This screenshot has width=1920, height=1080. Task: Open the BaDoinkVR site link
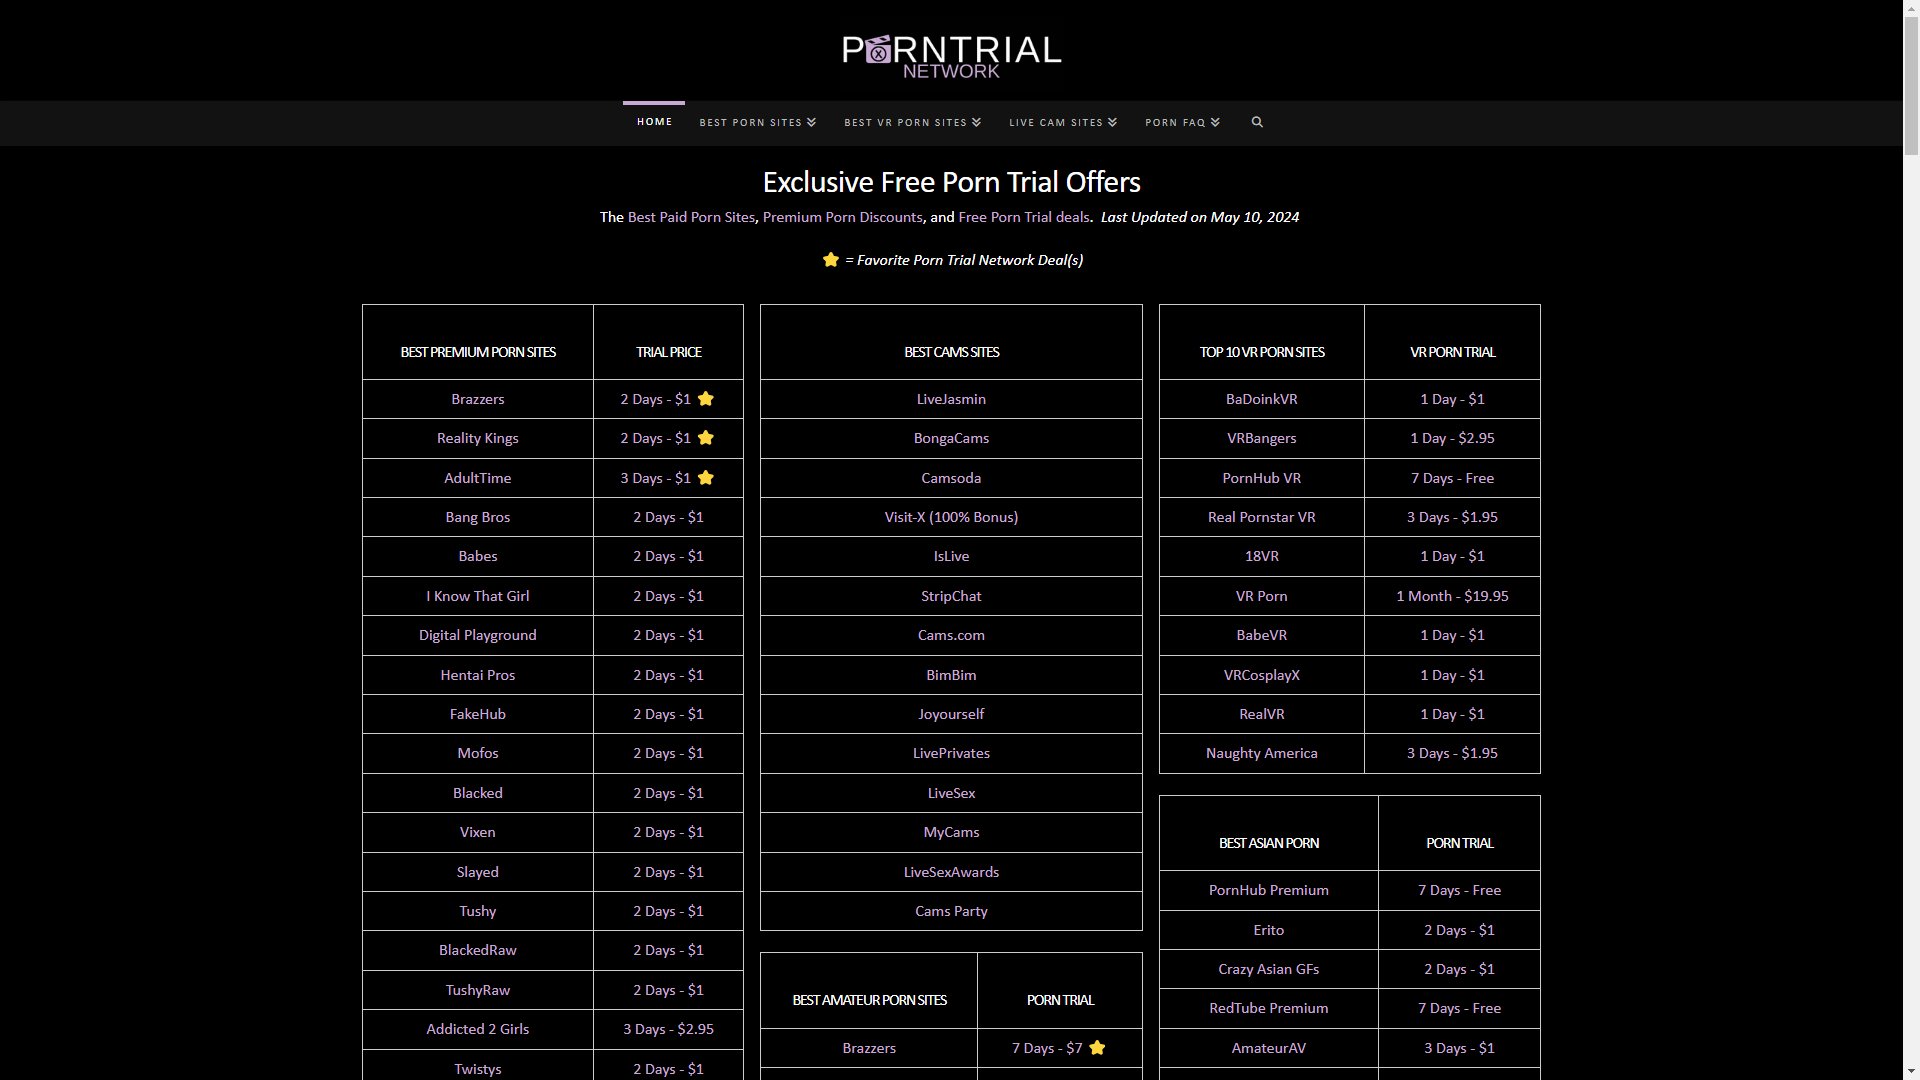point(1261,399)
